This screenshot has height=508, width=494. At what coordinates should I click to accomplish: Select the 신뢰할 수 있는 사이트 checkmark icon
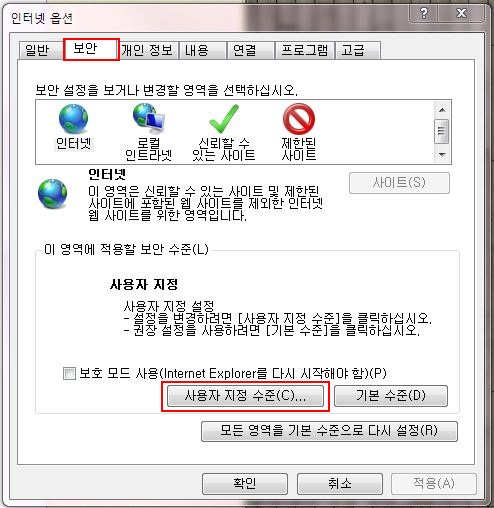pos(224,118)
